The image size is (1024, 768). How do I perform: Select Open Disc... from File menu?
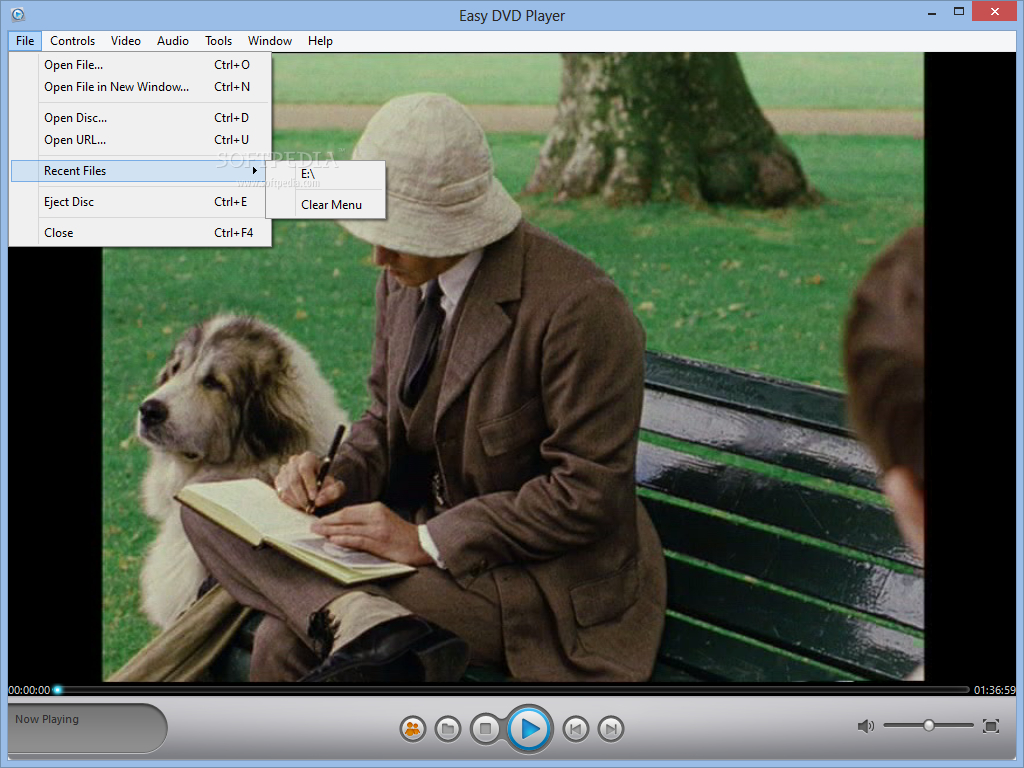click(x=140, y=118)
